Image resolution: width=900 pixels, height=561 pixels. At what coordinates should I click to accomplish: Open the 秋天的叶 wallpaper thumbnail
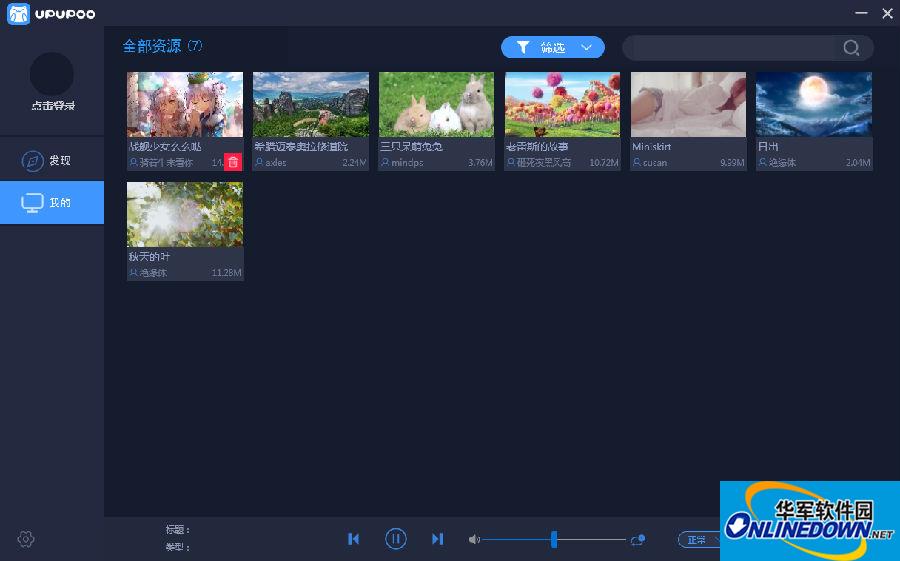click(x=185, y=214)
